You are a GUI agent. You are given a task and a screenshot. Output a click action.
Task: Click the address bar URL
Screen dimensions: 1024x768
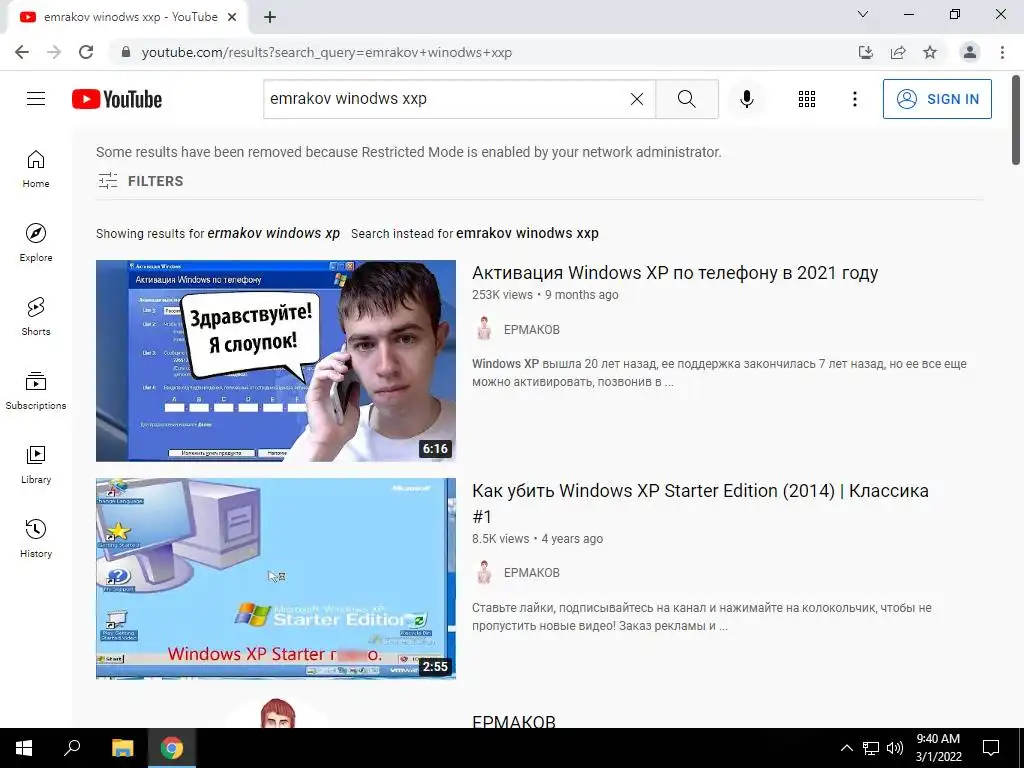point(327,52)
